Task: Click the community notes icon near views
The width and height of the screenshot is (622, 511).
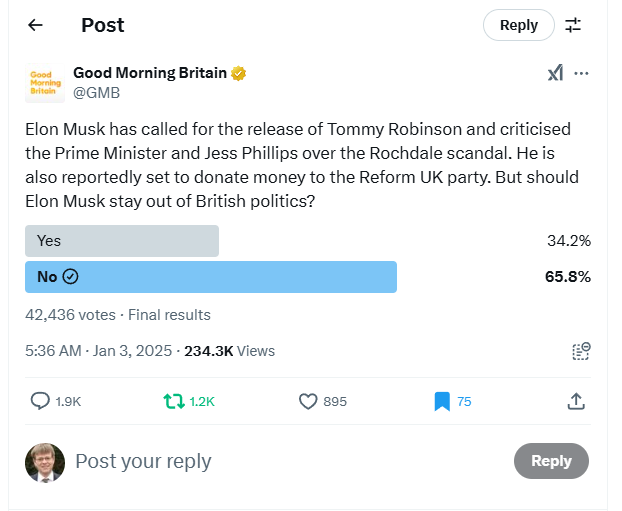Action: [x=581, y=351]
